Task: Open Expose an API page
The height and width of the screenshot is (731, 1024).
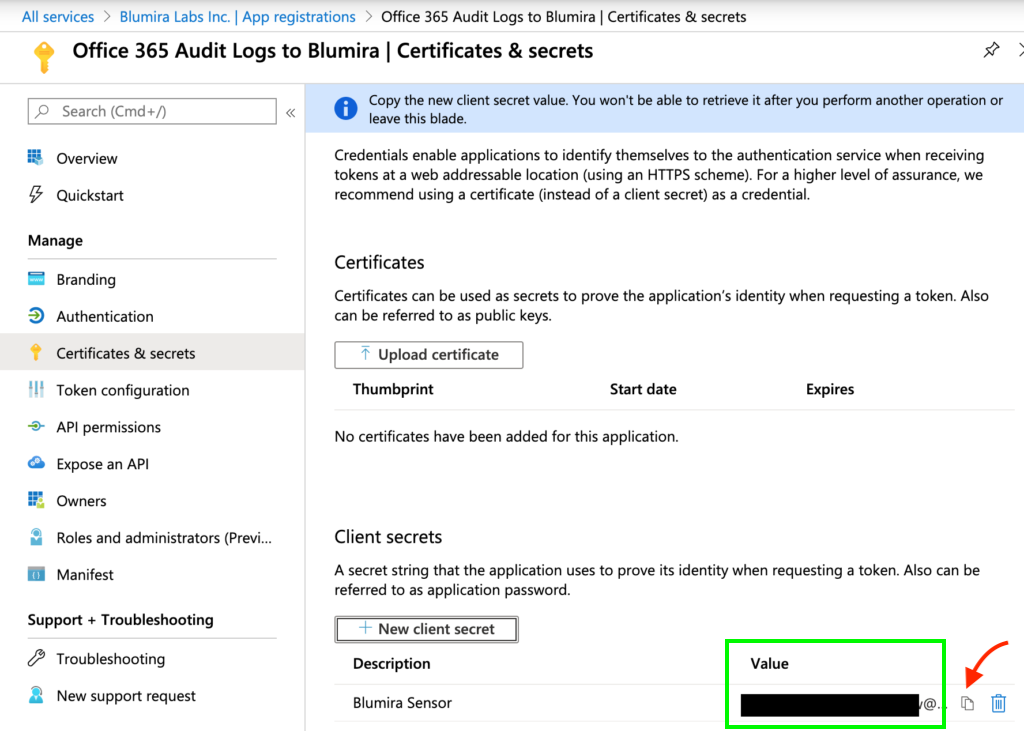Action: [102, 464]
